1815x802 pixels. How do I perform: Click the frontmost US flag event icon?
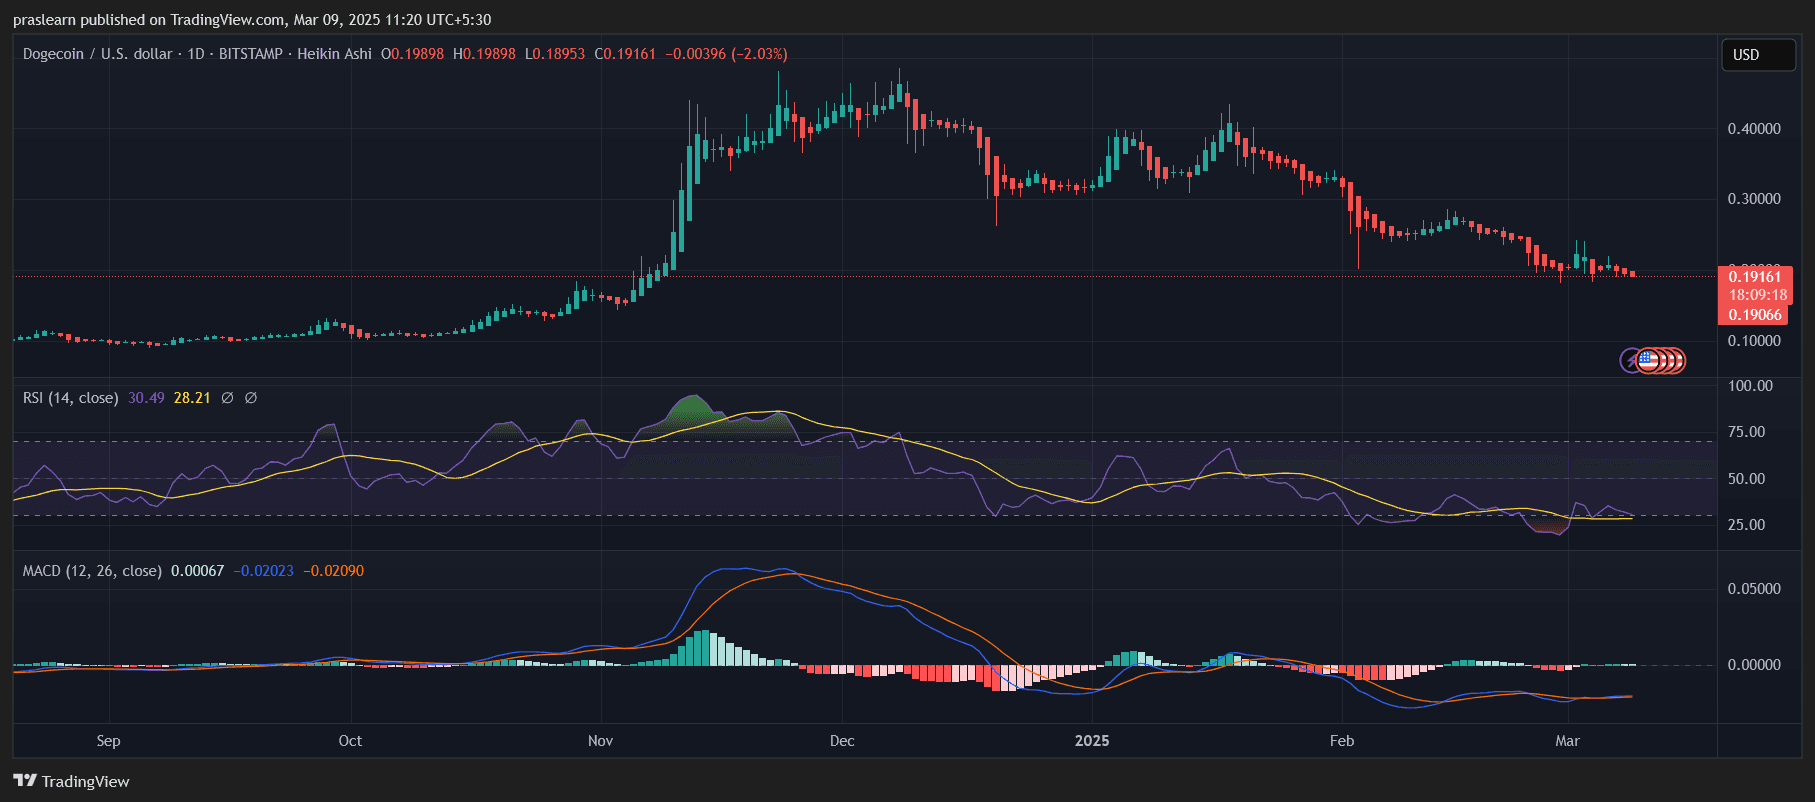point(1648,360)
